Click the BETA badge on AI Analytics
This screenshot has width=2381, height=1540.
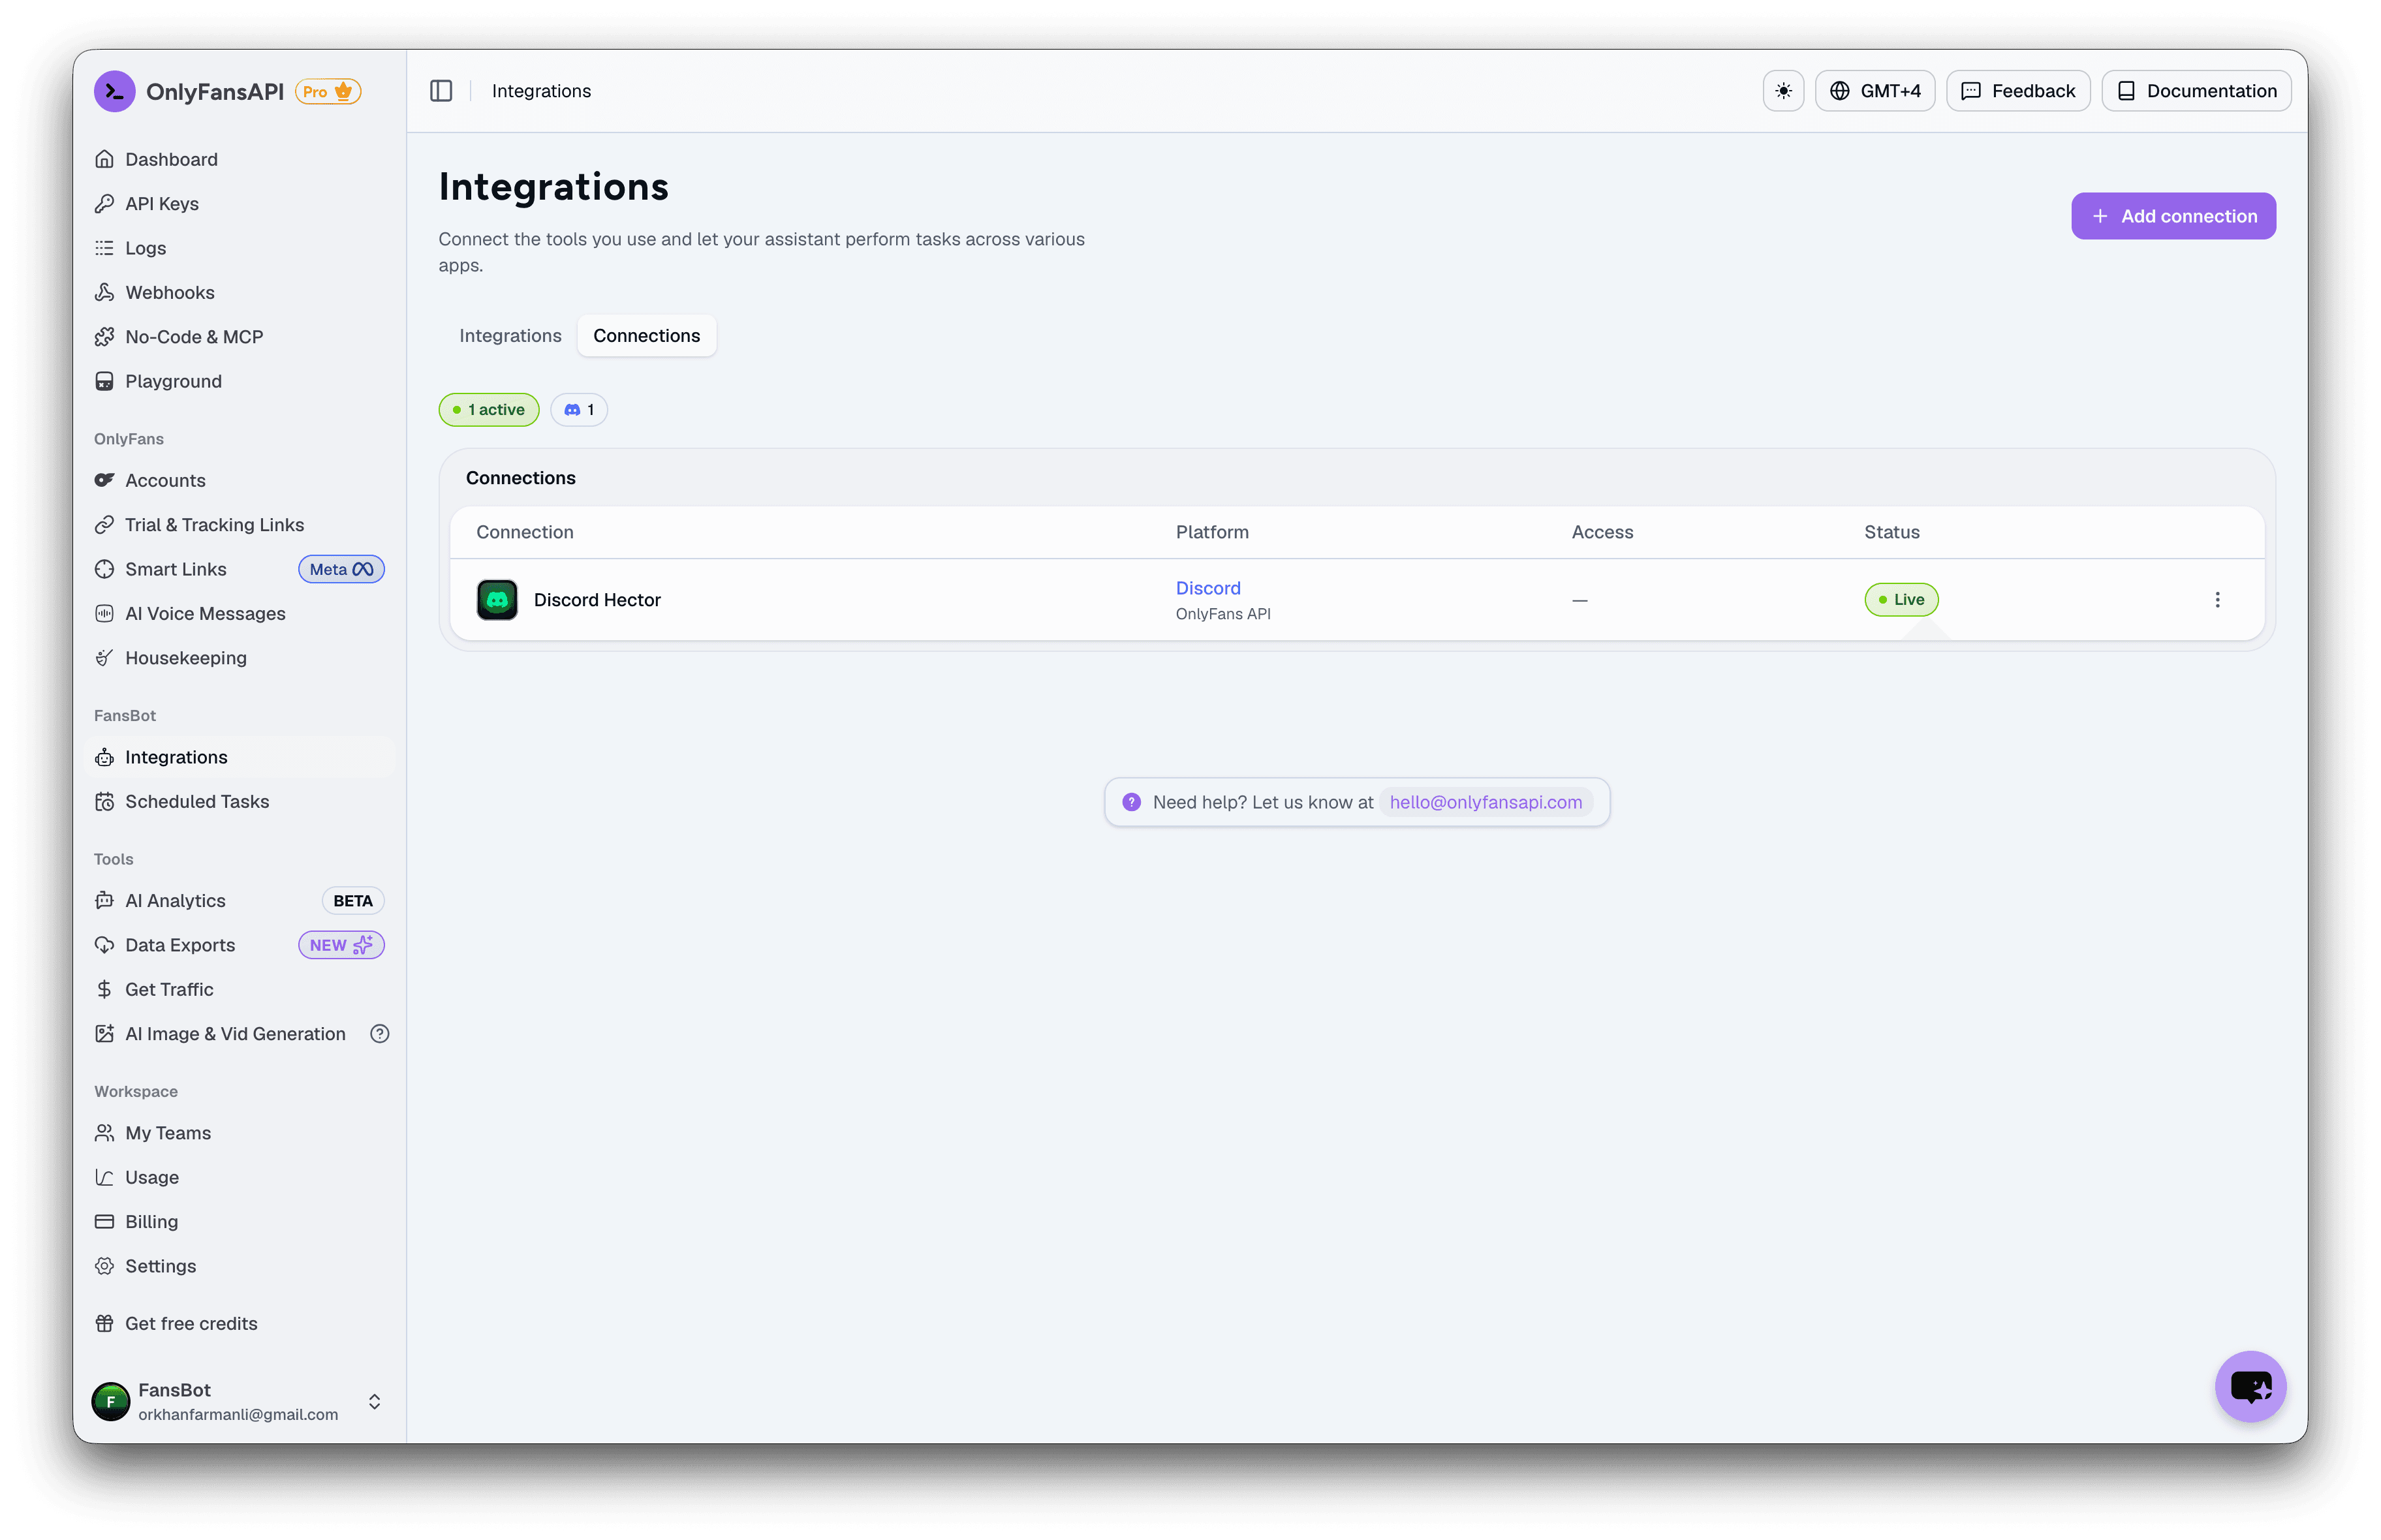coord(353,901)
